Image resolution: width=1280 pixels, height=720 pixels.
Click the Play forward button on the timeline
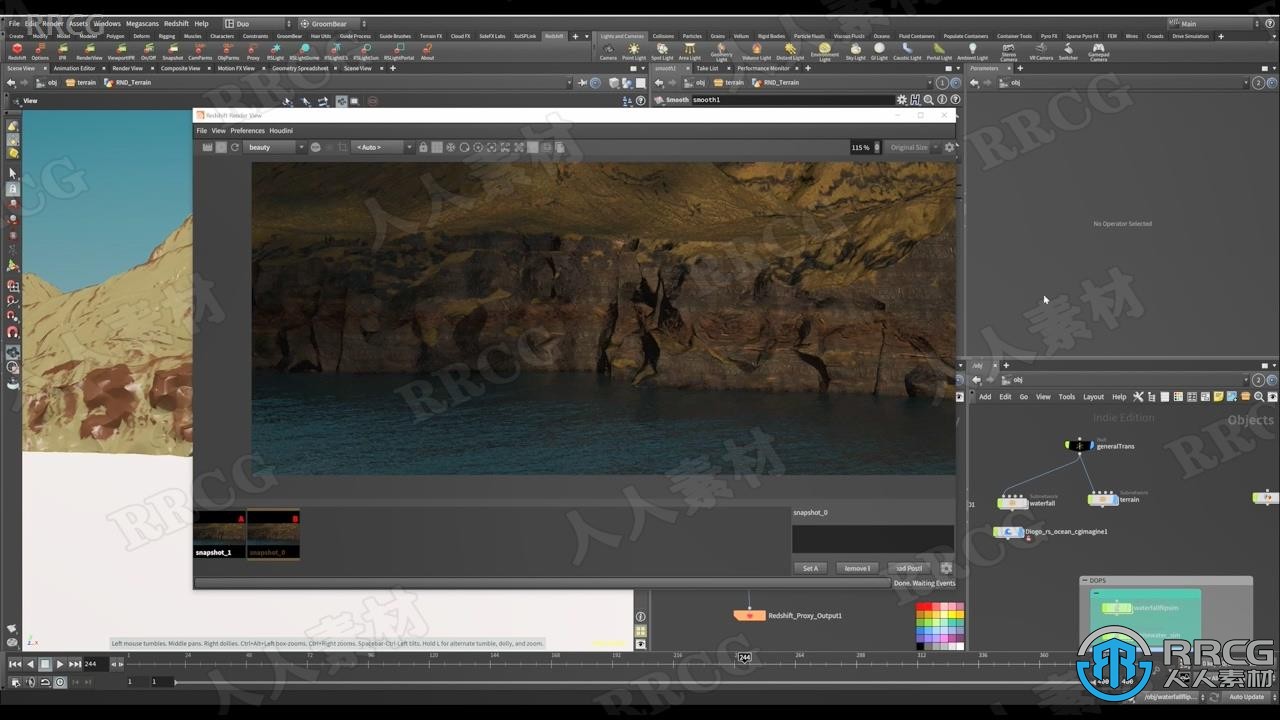pyautogui.click(x=60, y=664)
